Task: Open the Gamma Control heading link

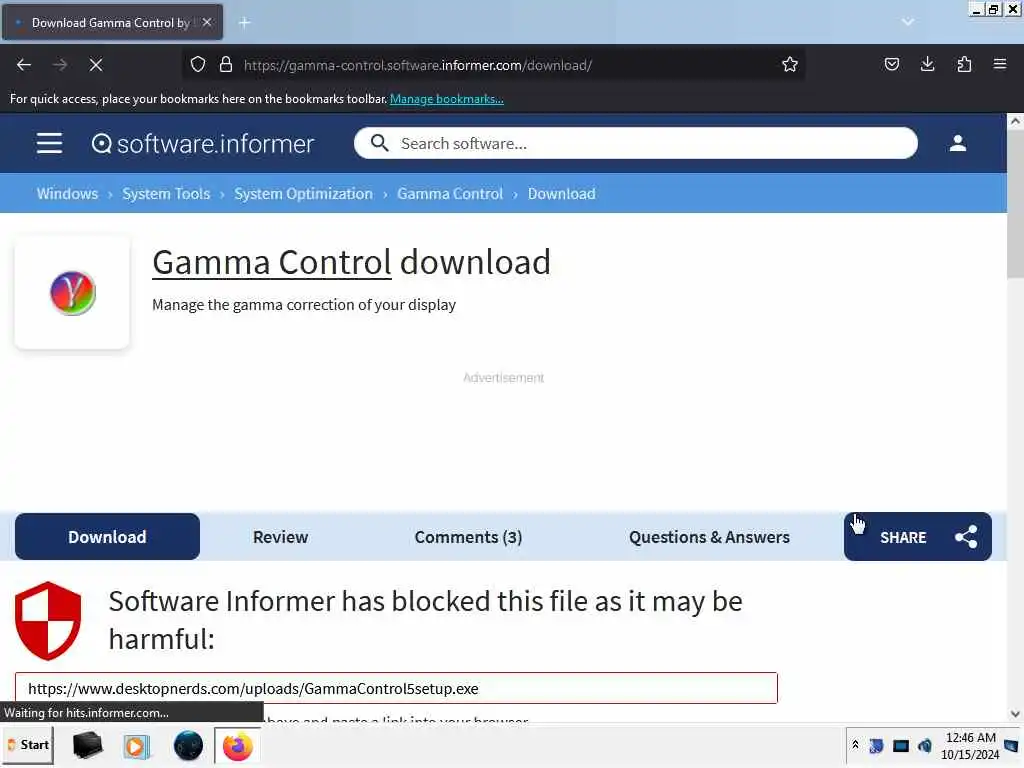Action: tap(272, 263)
